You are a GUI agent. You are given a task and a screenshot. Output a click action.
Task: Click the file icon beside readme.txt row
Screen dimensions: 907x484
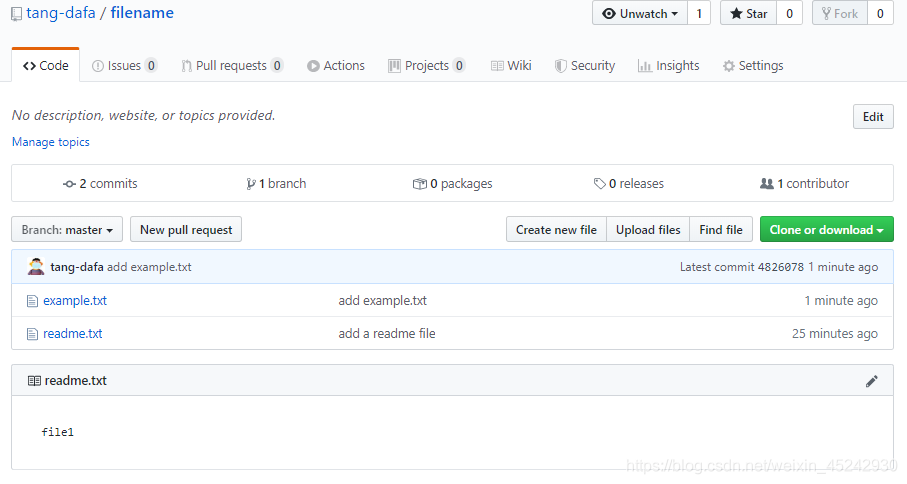click(x=32, y=334)
